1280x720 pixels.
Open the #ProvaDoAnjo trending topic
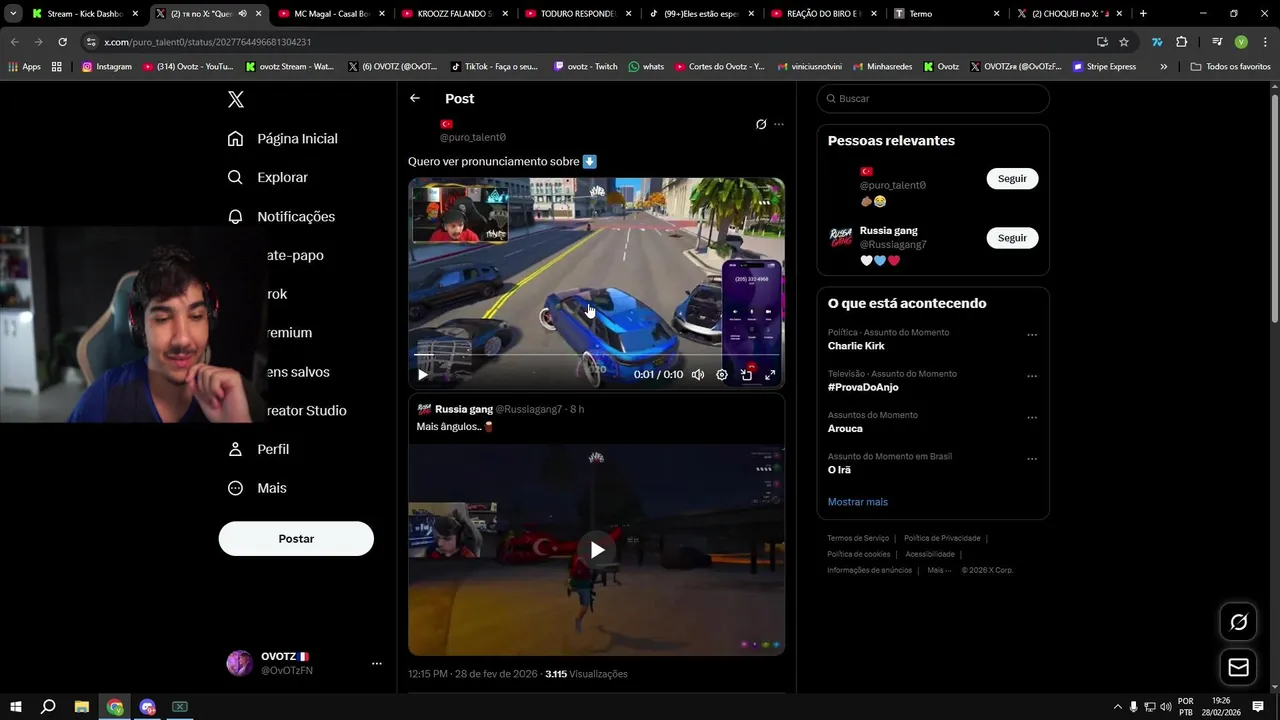tap(863, 387)
